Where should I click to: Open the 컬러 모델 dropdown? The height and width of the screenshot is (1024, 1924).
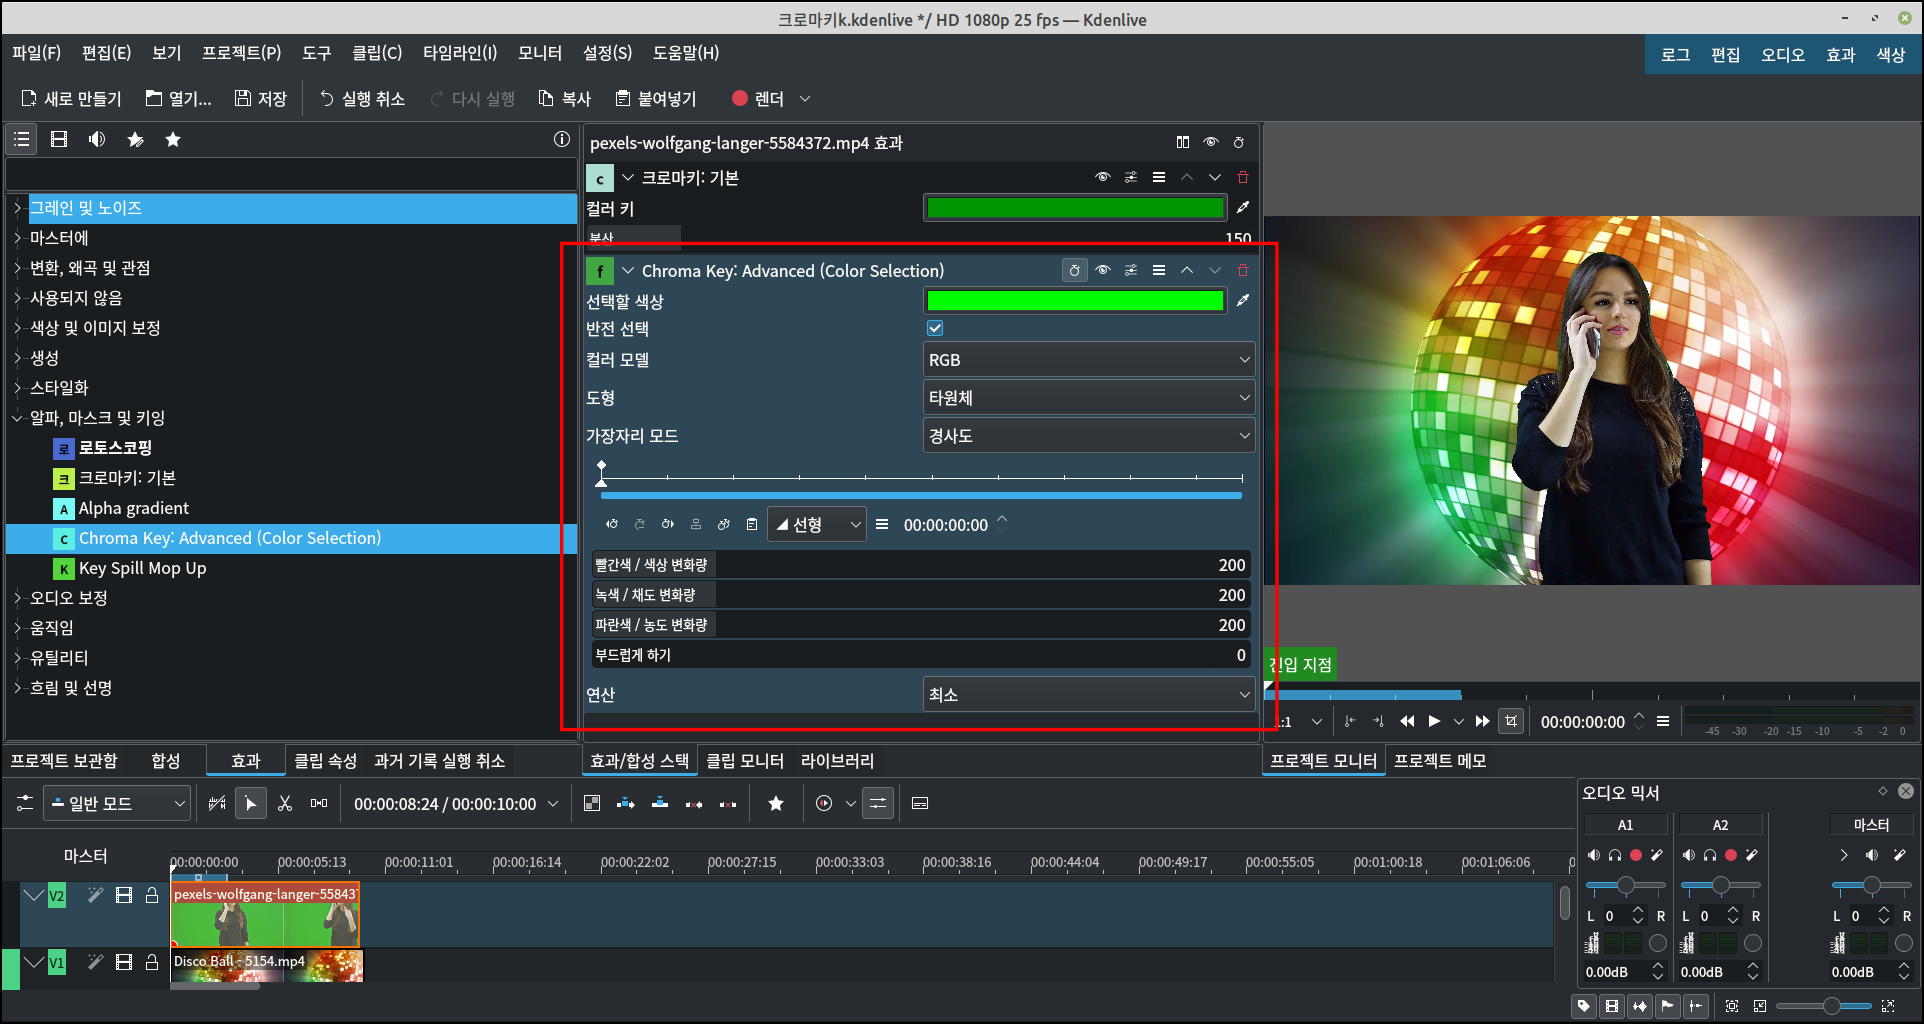pos(1088,359)
